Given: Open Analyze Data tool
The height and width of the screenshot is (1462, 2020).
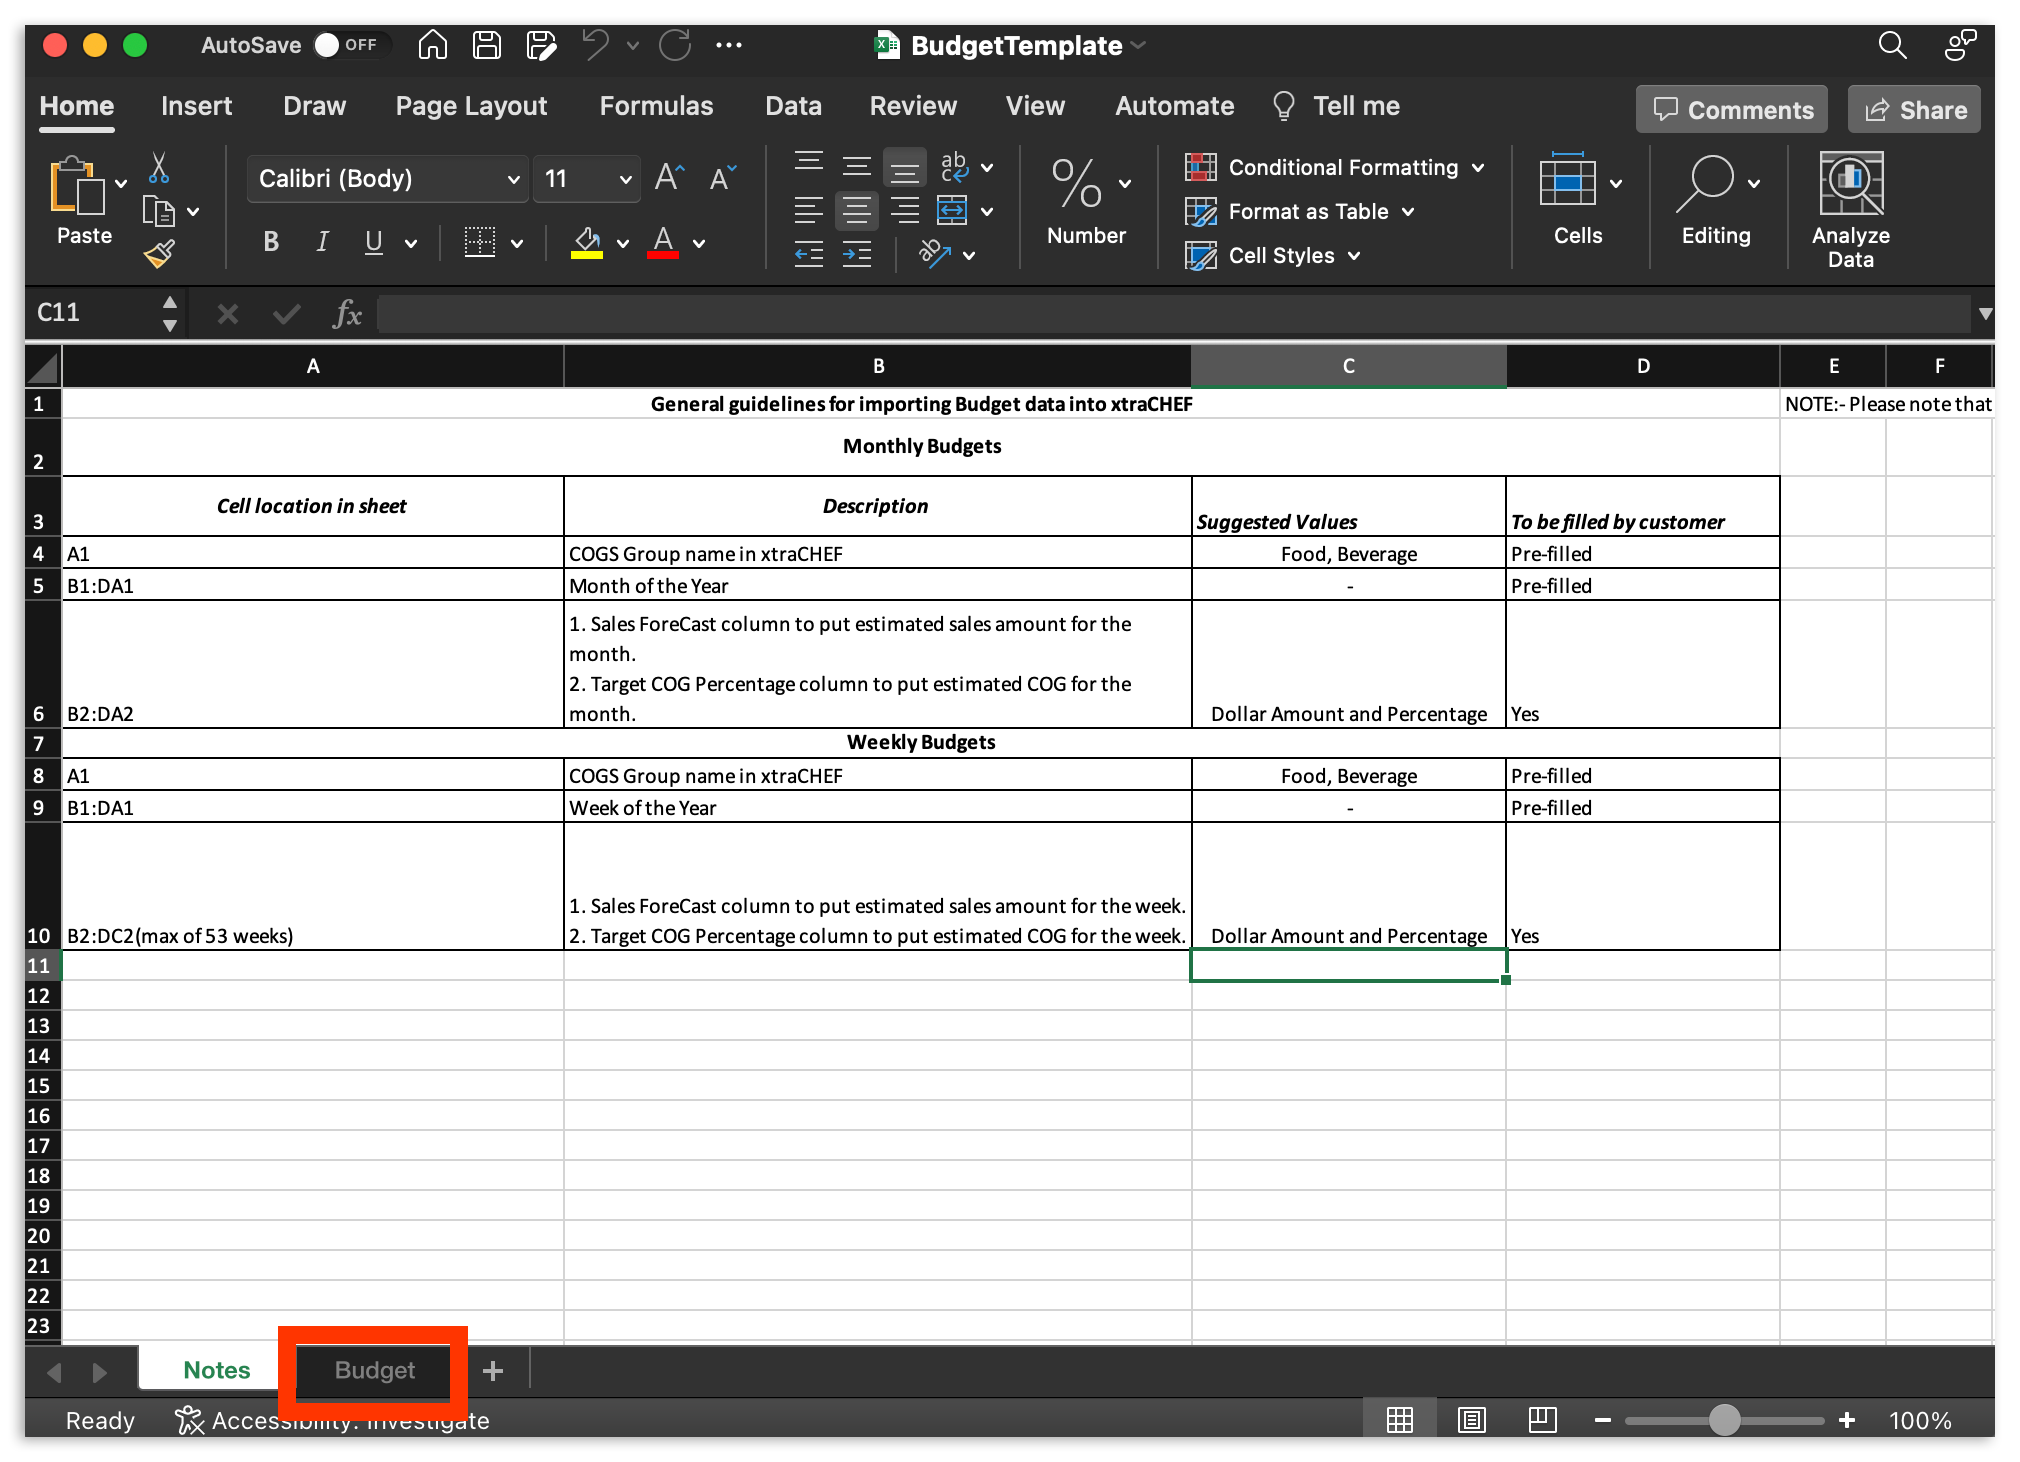Looking at the screenshot, I should click(x=1850, y=210).
